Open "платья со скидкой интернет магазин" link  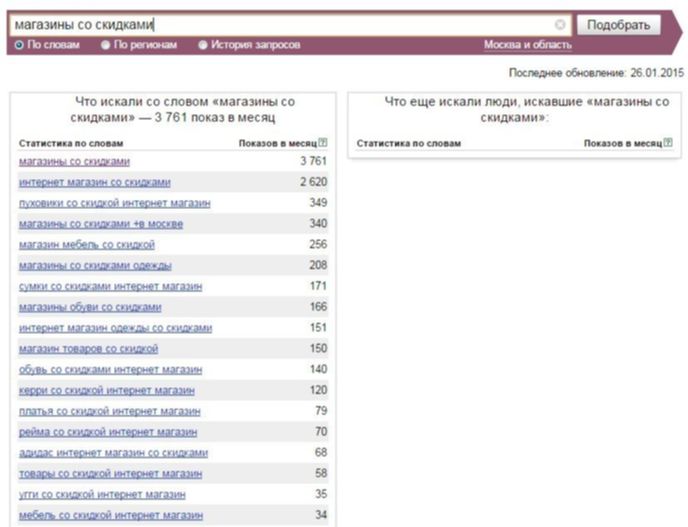pyautogui.click(x=110, y=412)
